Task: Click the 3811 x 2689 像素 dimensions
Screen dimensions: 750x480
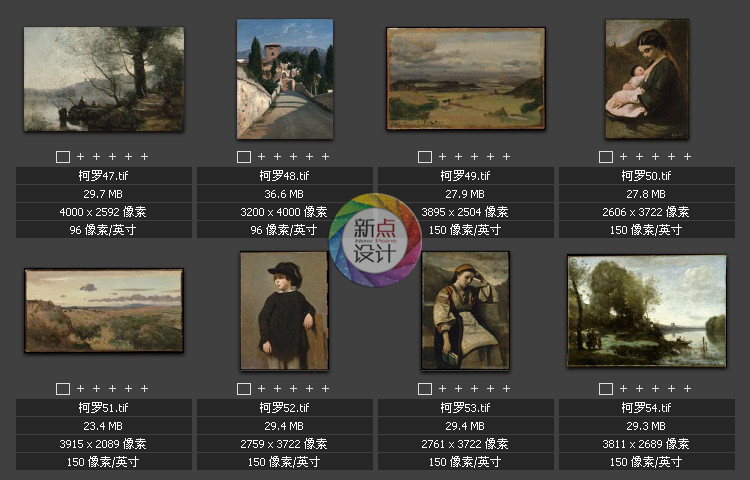Action: 646,444
